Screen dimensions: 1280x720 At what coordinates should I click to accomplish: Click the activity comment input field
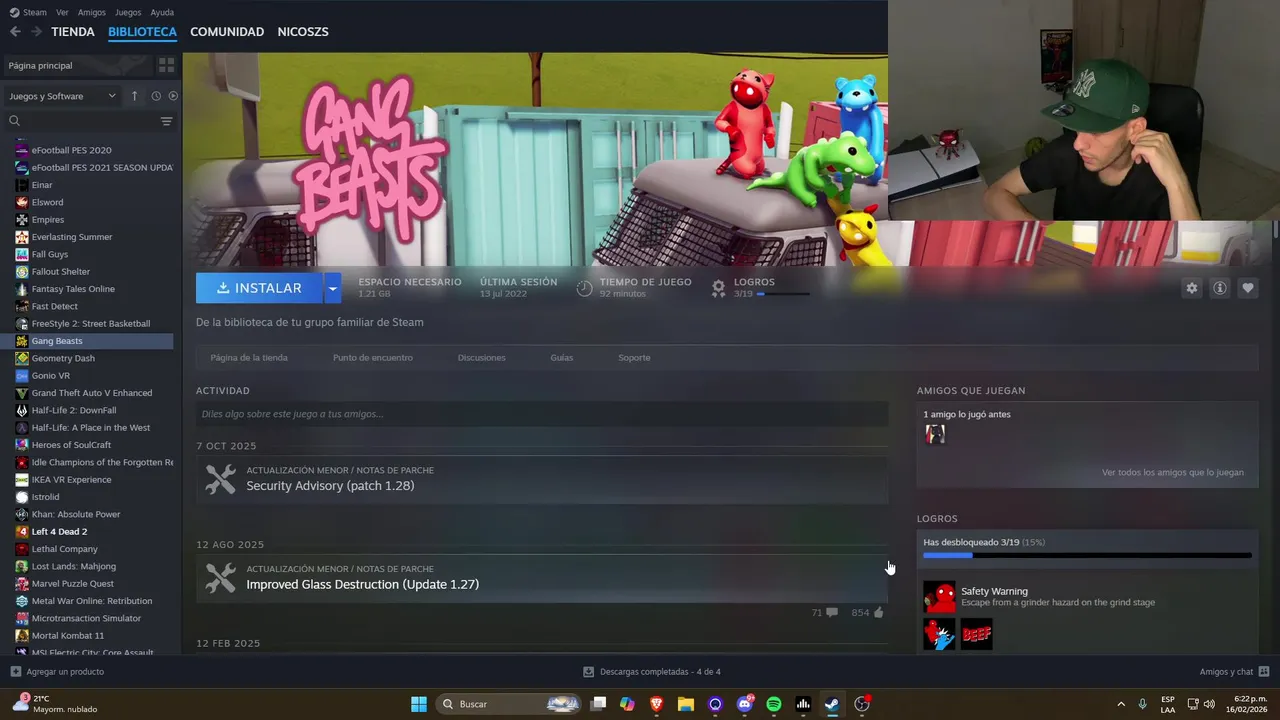(x=542, y=414)
